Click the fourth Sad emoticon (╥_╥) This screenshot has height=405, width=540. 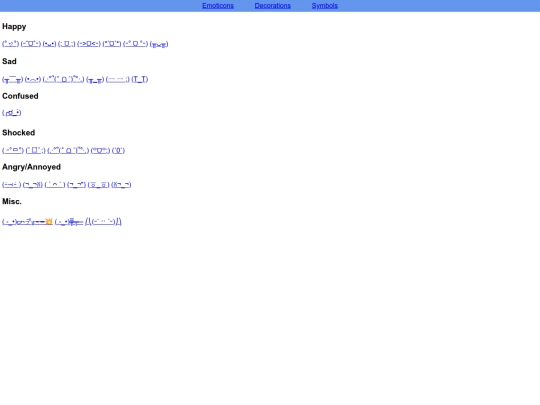pos(95,79)
